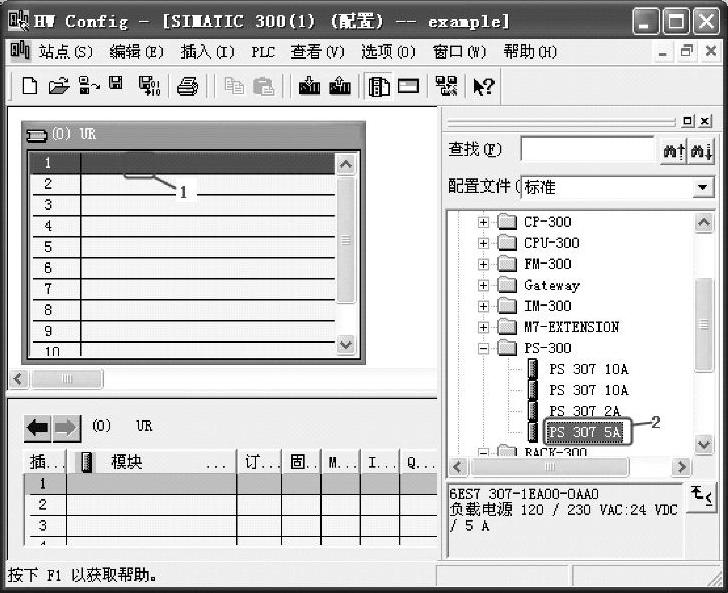Viewport: 728px width, 593px height.
Task: Click the context help arrow-question icon
Action: (x=484, y=86)
